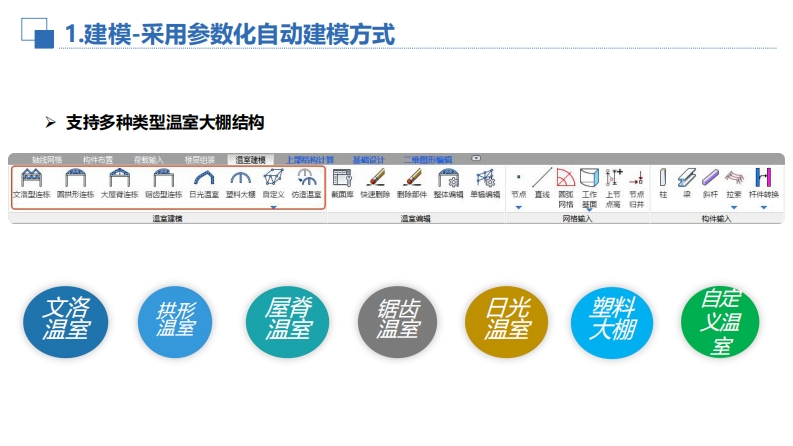Expand the 杆件转换 dropdown arrow
Image resolution: width=793 pixels, height=446 pixels.
click(x=763, y=207)
